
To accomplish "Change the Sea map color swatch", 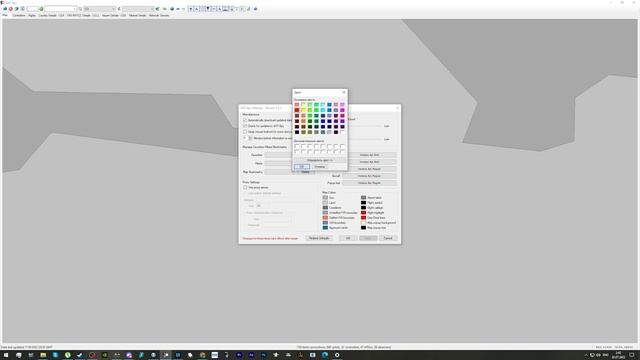I will (x=325, y=198).
